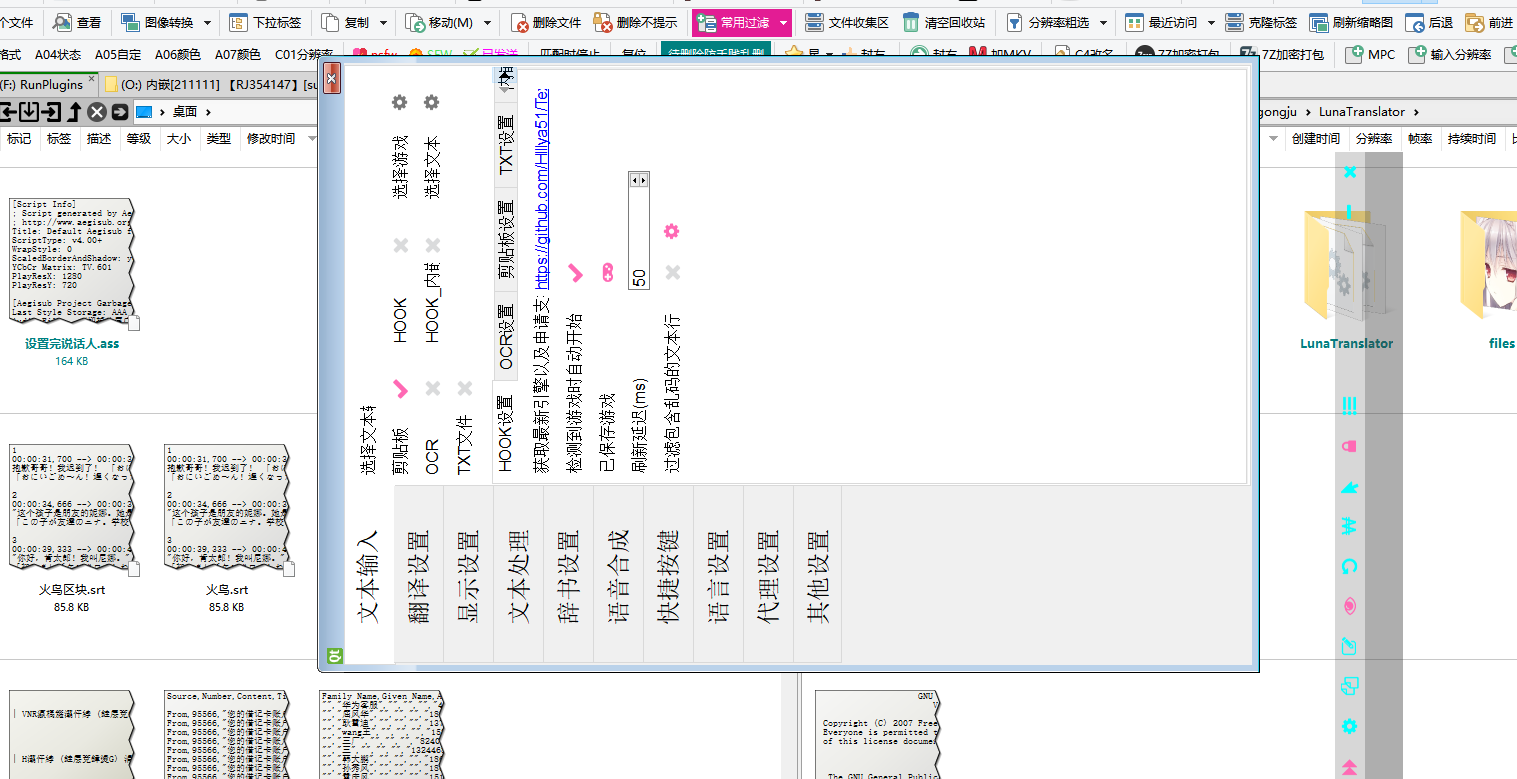Expand chevron after LunaTranslator breadcrumb
This screenshot has height=779, width=1517.
pos(1416,112)
